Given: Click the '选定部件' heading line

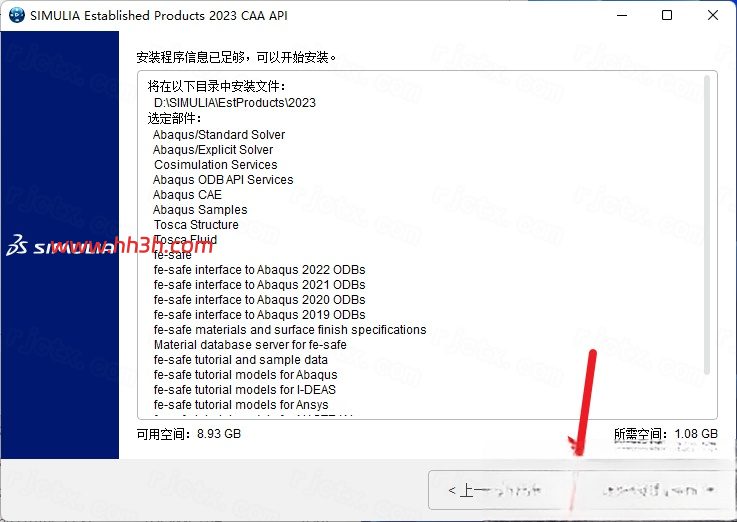Looking at the screenshot, I should (174, 118).
